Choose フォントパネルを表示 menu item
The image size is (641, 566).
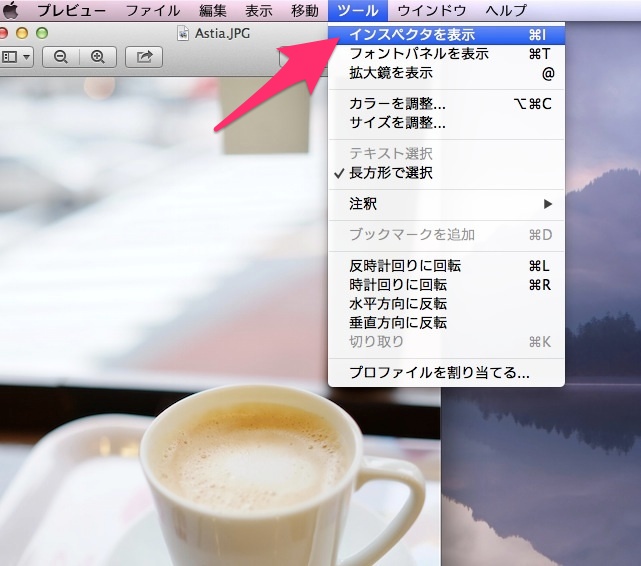tap(446, 54)
